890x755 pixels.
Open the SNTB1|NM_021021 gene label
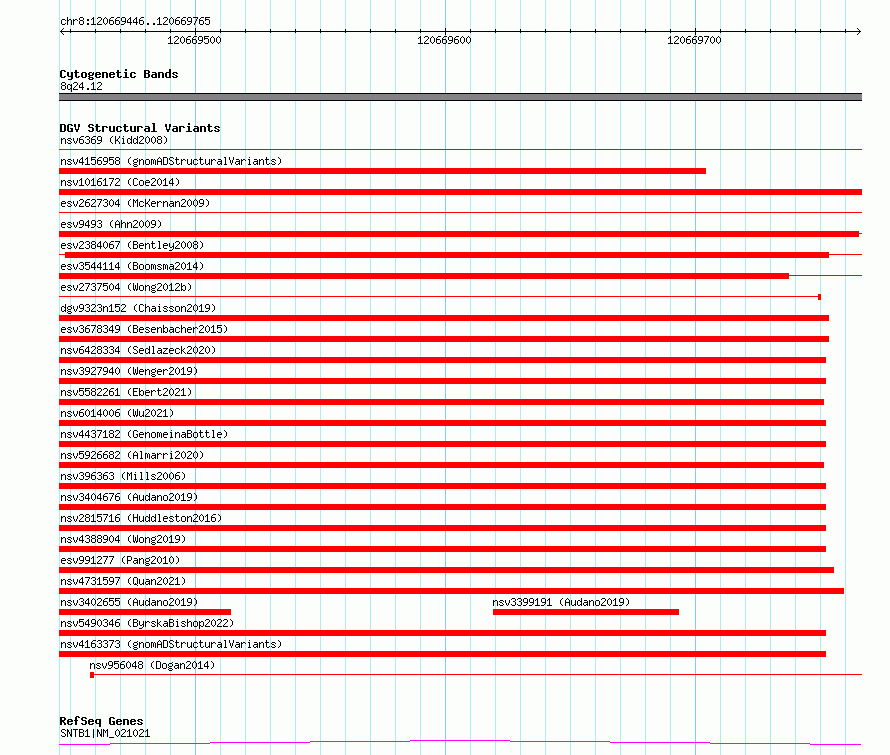point(105,733)
